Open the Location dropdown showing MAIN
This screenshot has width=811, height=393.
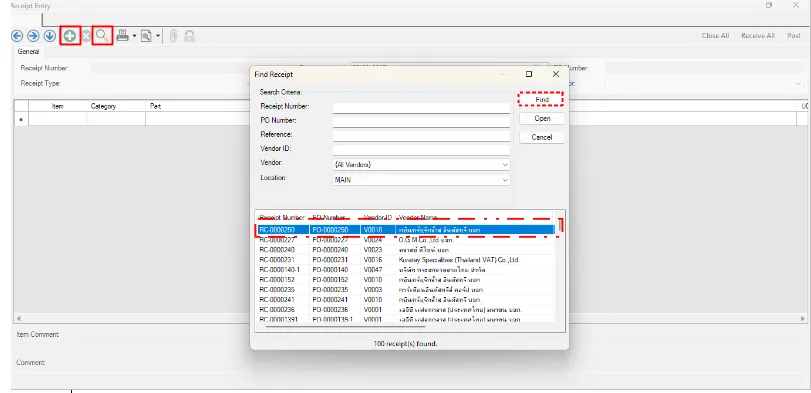[x=422, y=179]
